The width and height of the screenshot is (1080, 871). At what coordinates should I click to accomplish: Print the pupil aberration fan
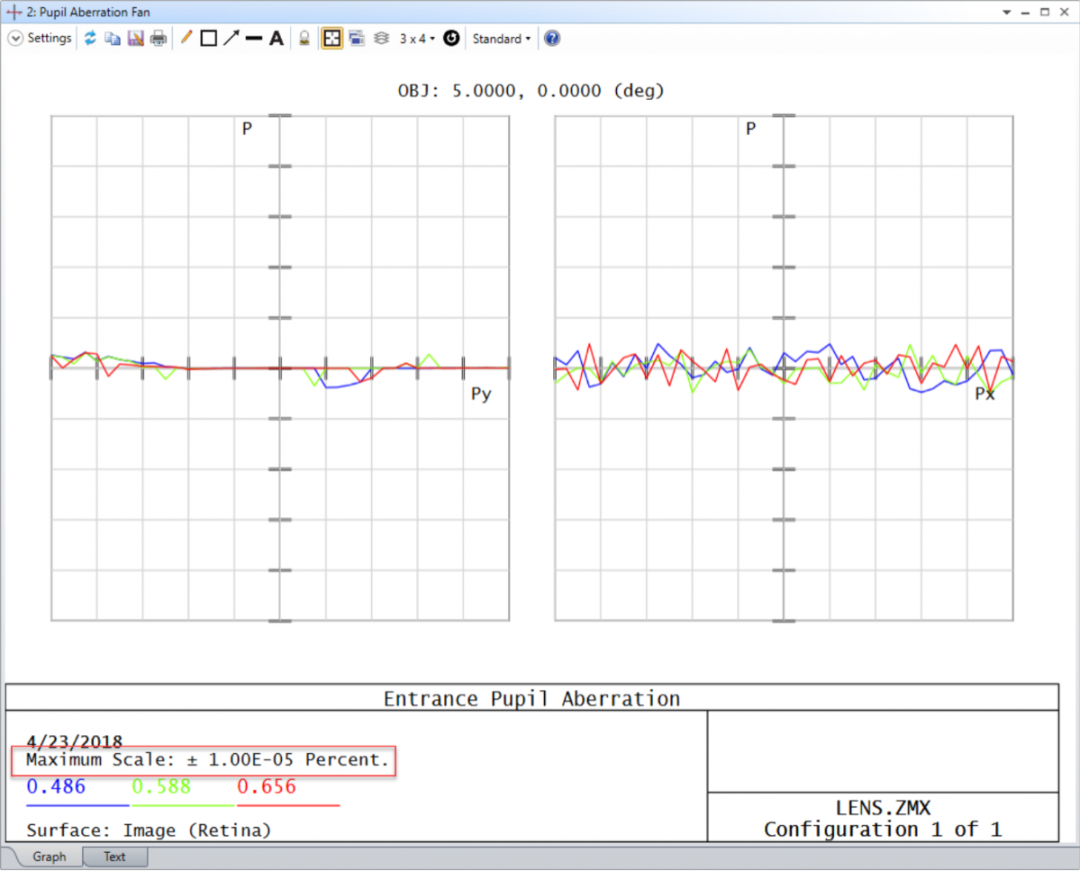click(159, 38)
